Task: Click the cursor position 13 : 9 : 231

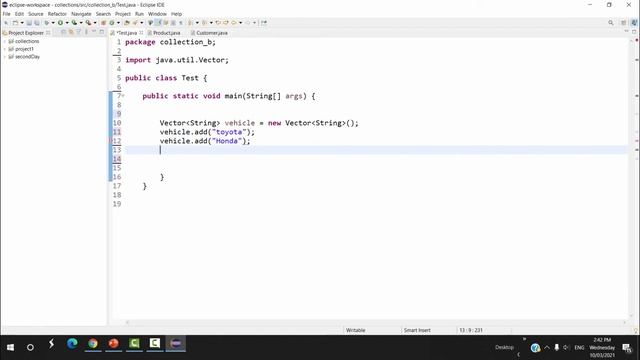Action: point(471,330)
